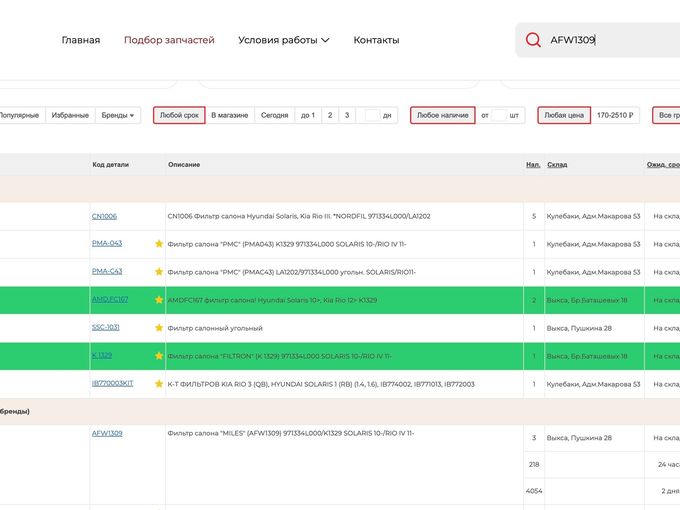Toggle favorite star for AMD.FC167 row
The image size is (680, 510).
pos(159,300)
